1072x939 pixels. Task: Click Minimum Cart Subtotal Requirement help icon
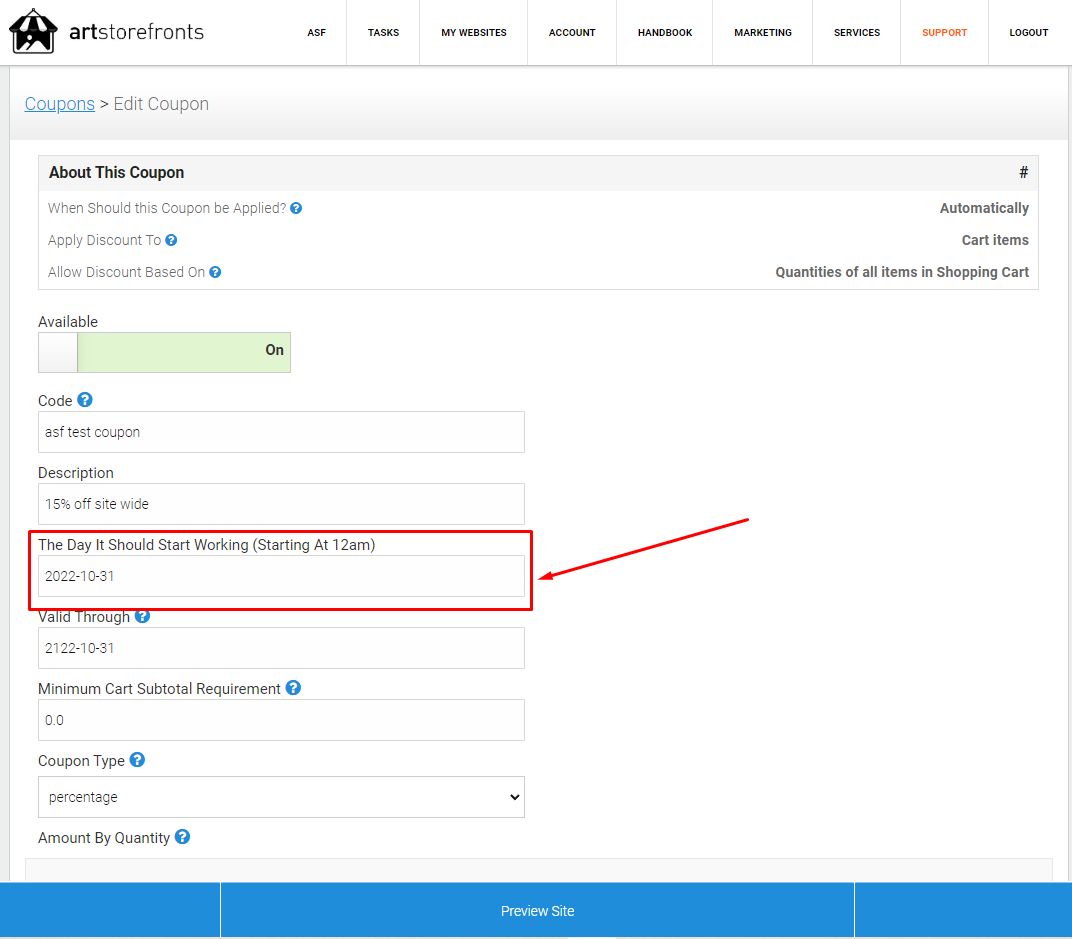[293, 688]
